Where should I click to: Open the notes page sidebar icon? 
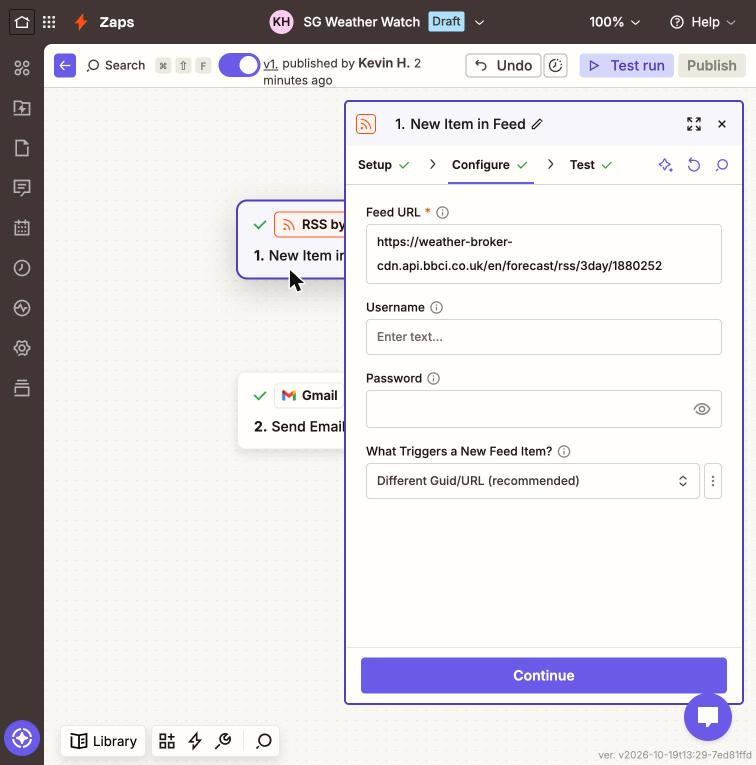click(x=22, y=148)
